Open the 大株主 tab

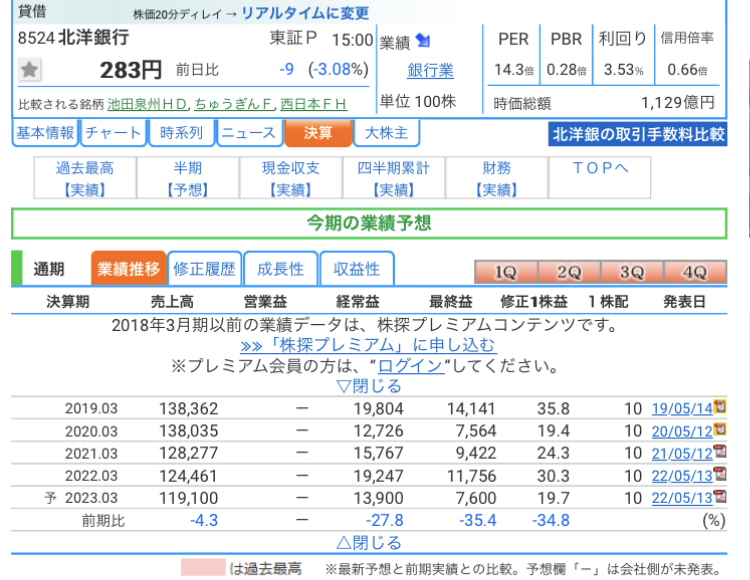pos(386,132)
